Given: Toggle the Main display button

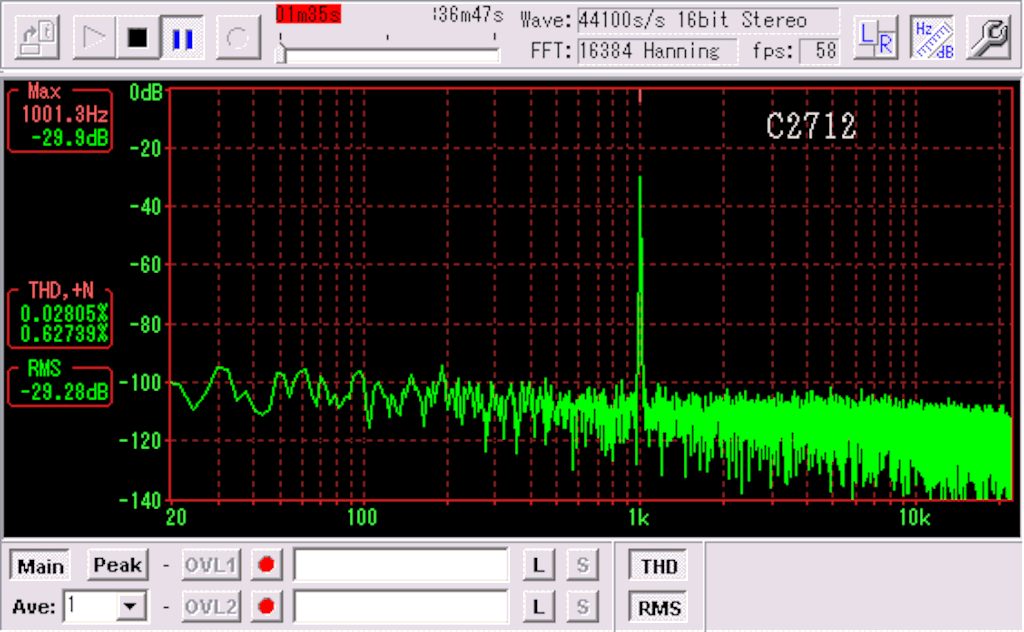Looking at the screenshot, I should pyautogui.click(x=40, y=565).
